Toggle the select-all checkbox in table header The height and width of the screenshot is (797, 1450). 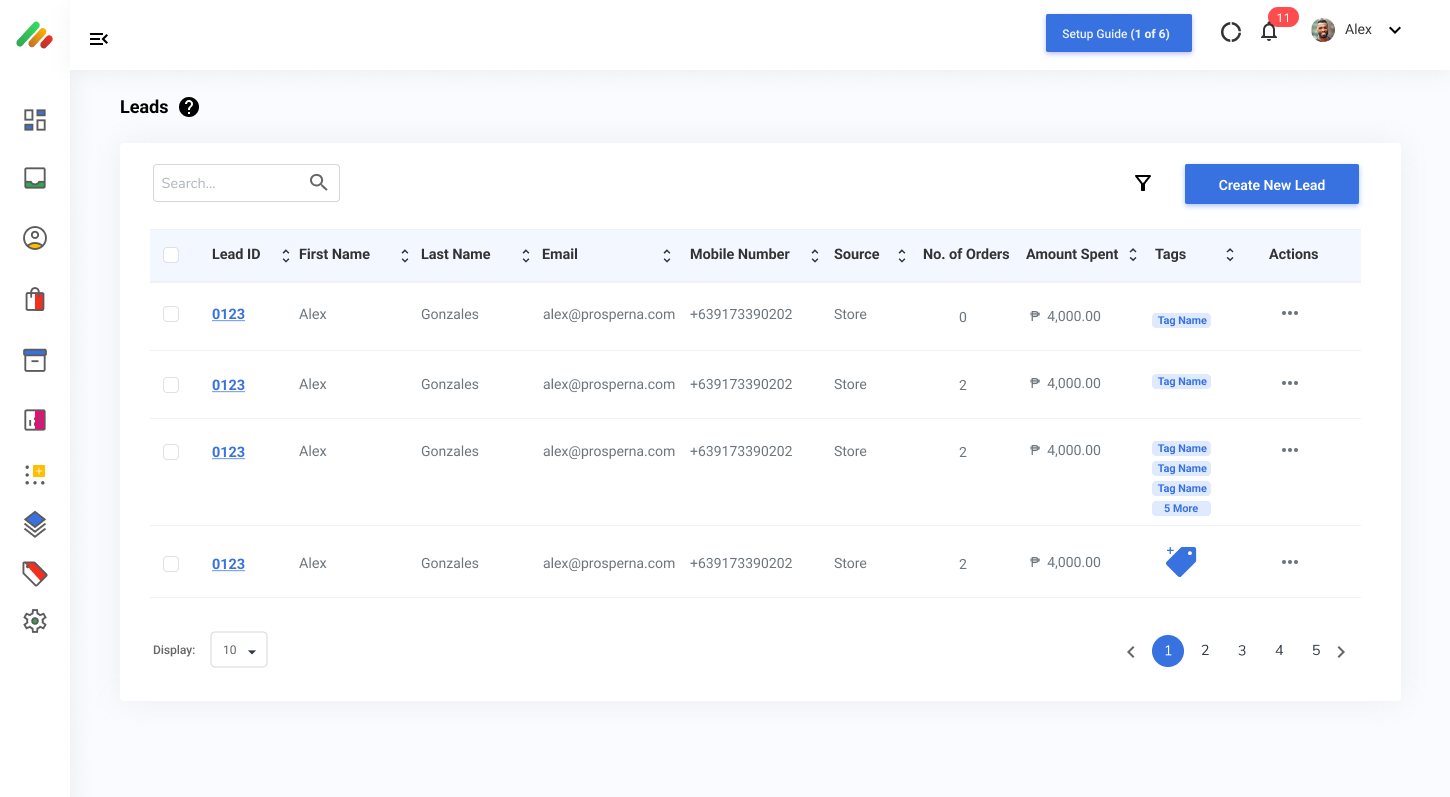171,255
